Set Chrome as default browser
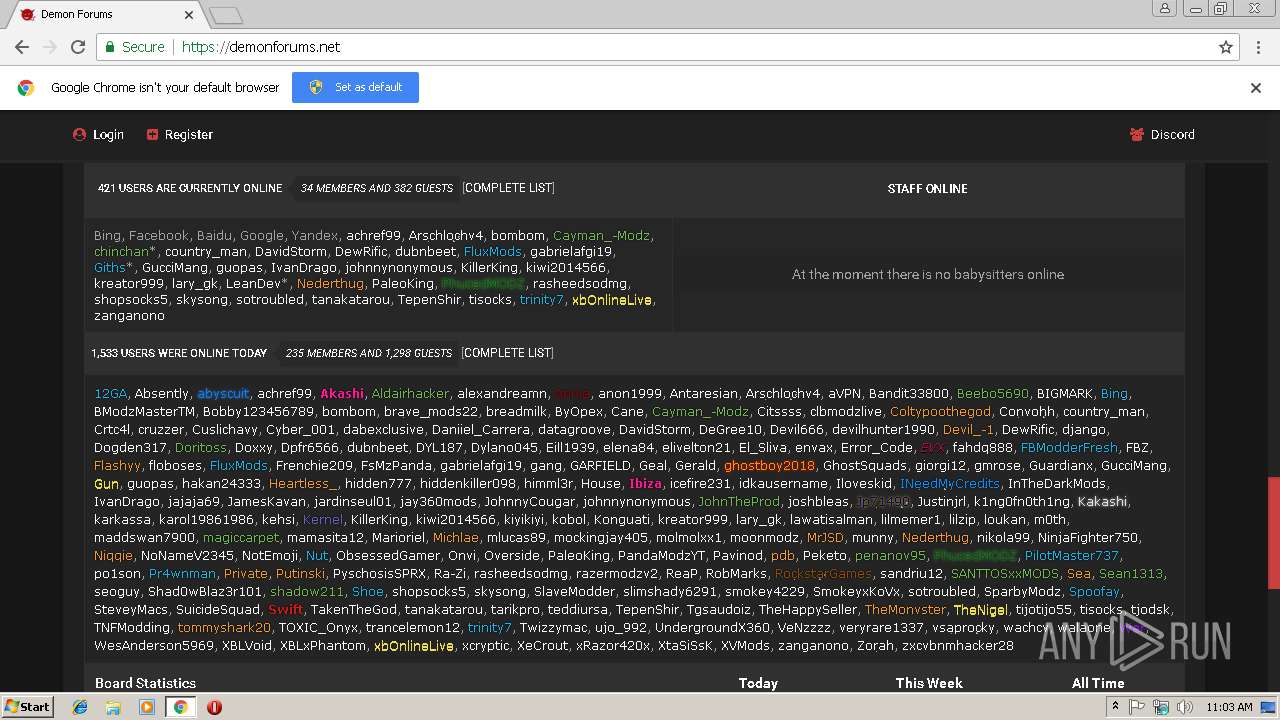 [x=355, y=88]
